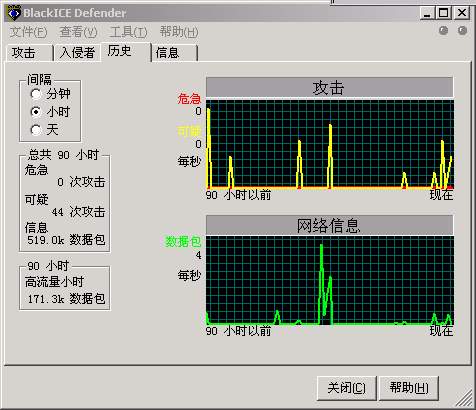Open the 工具(T) menu

pyautogui.click(x=128, y=32)
